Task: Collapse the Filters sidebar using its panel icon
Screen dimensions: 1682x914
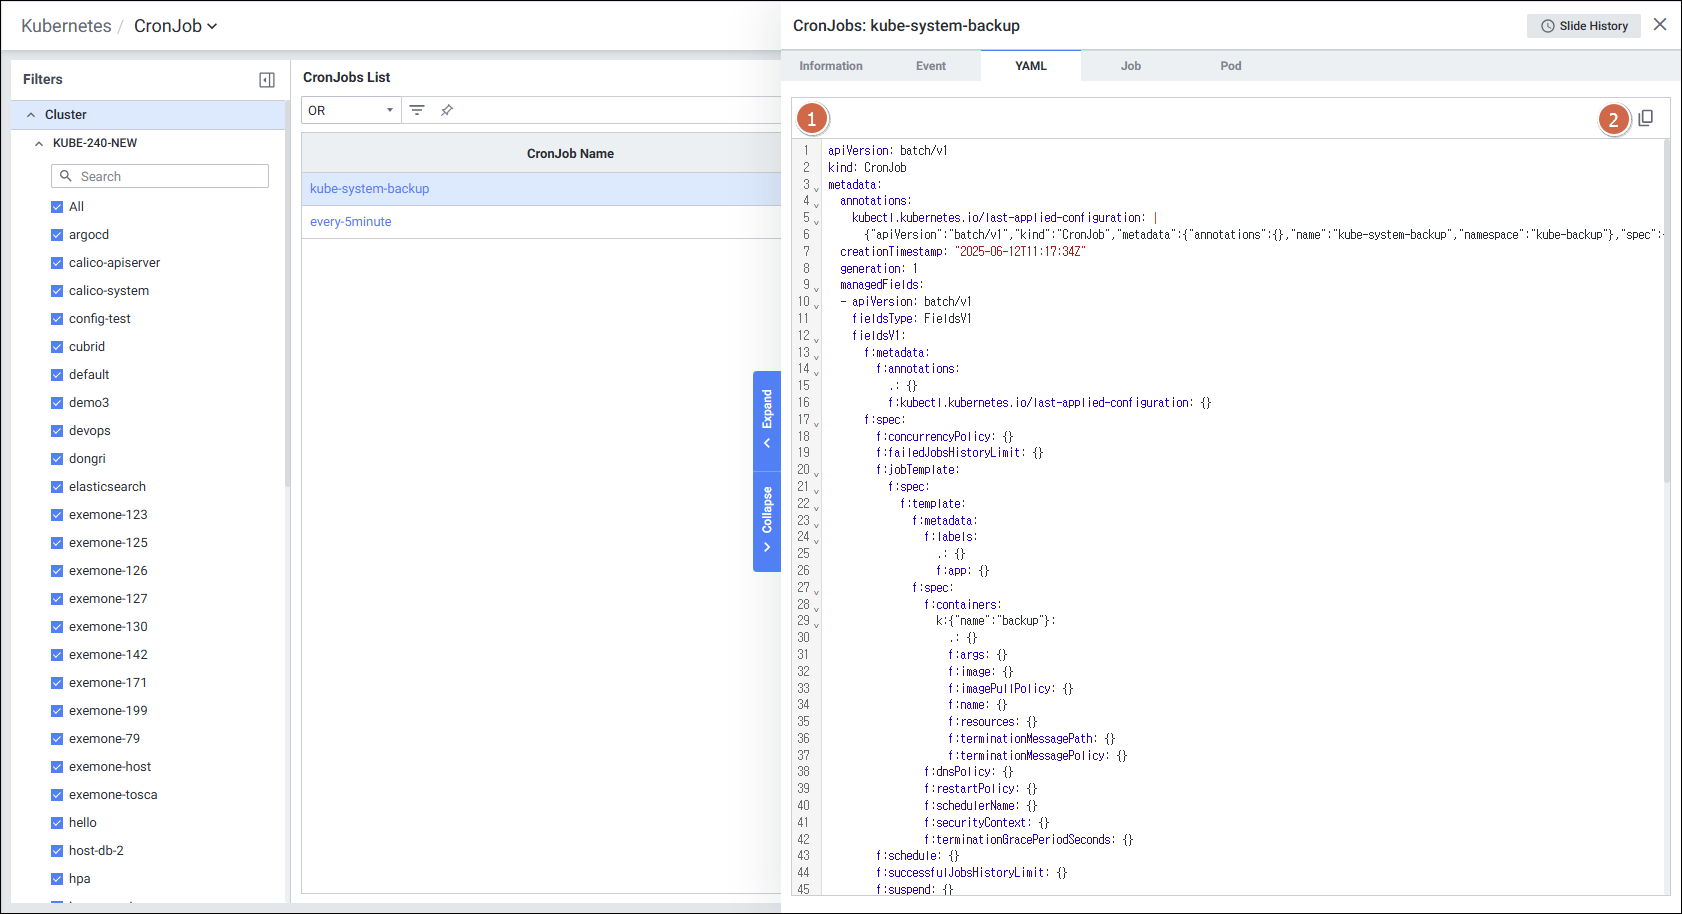Action: [x=266, y=79]
